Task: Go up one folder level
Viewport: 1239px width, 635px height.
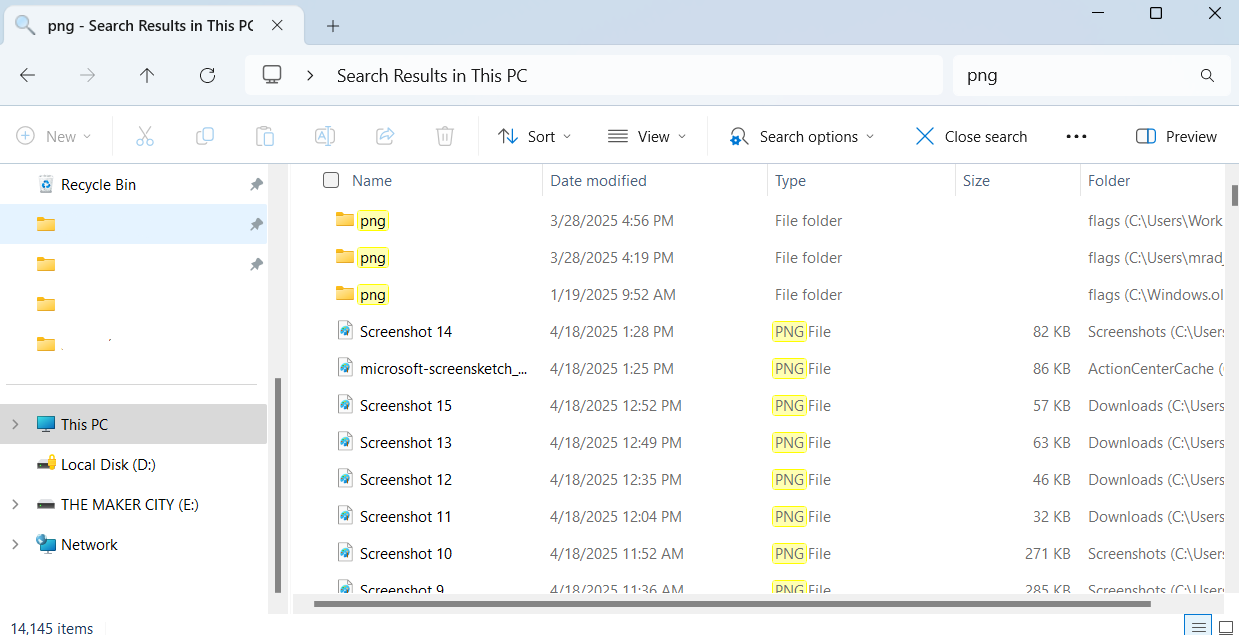Action: point(147,75)
